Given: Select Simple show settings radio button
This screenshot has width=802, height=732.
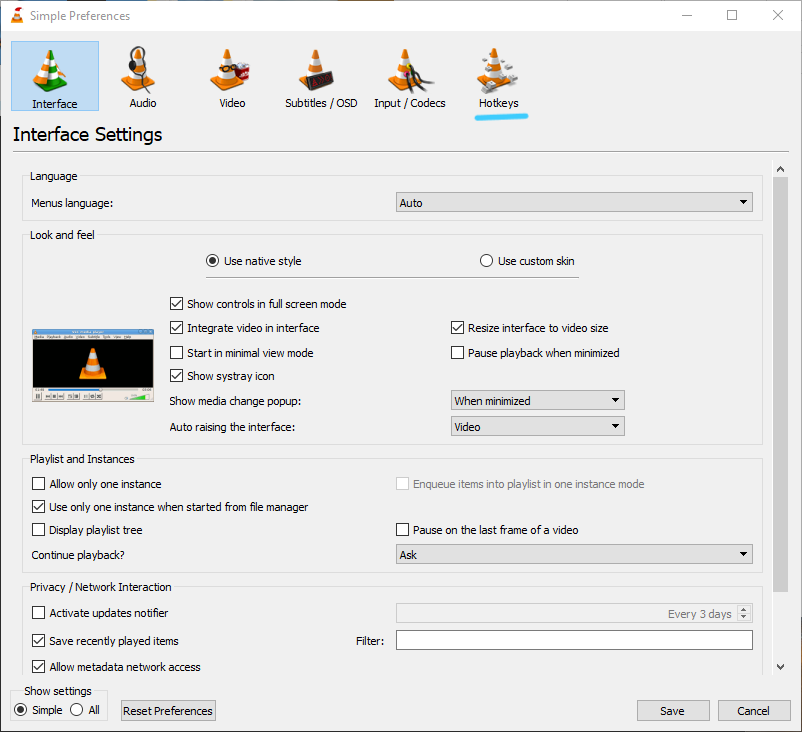Looking at the screenshot, I should coord(20,710).
